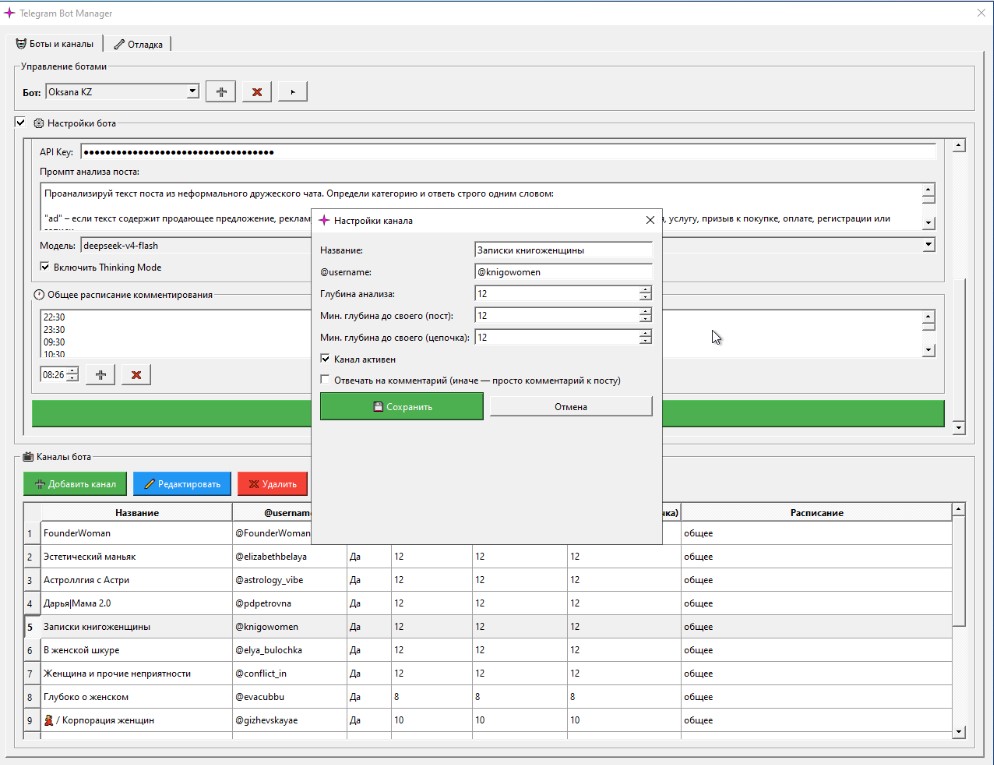
Task: Select 09:30 in the schedule list
Action: coord(55,342)
